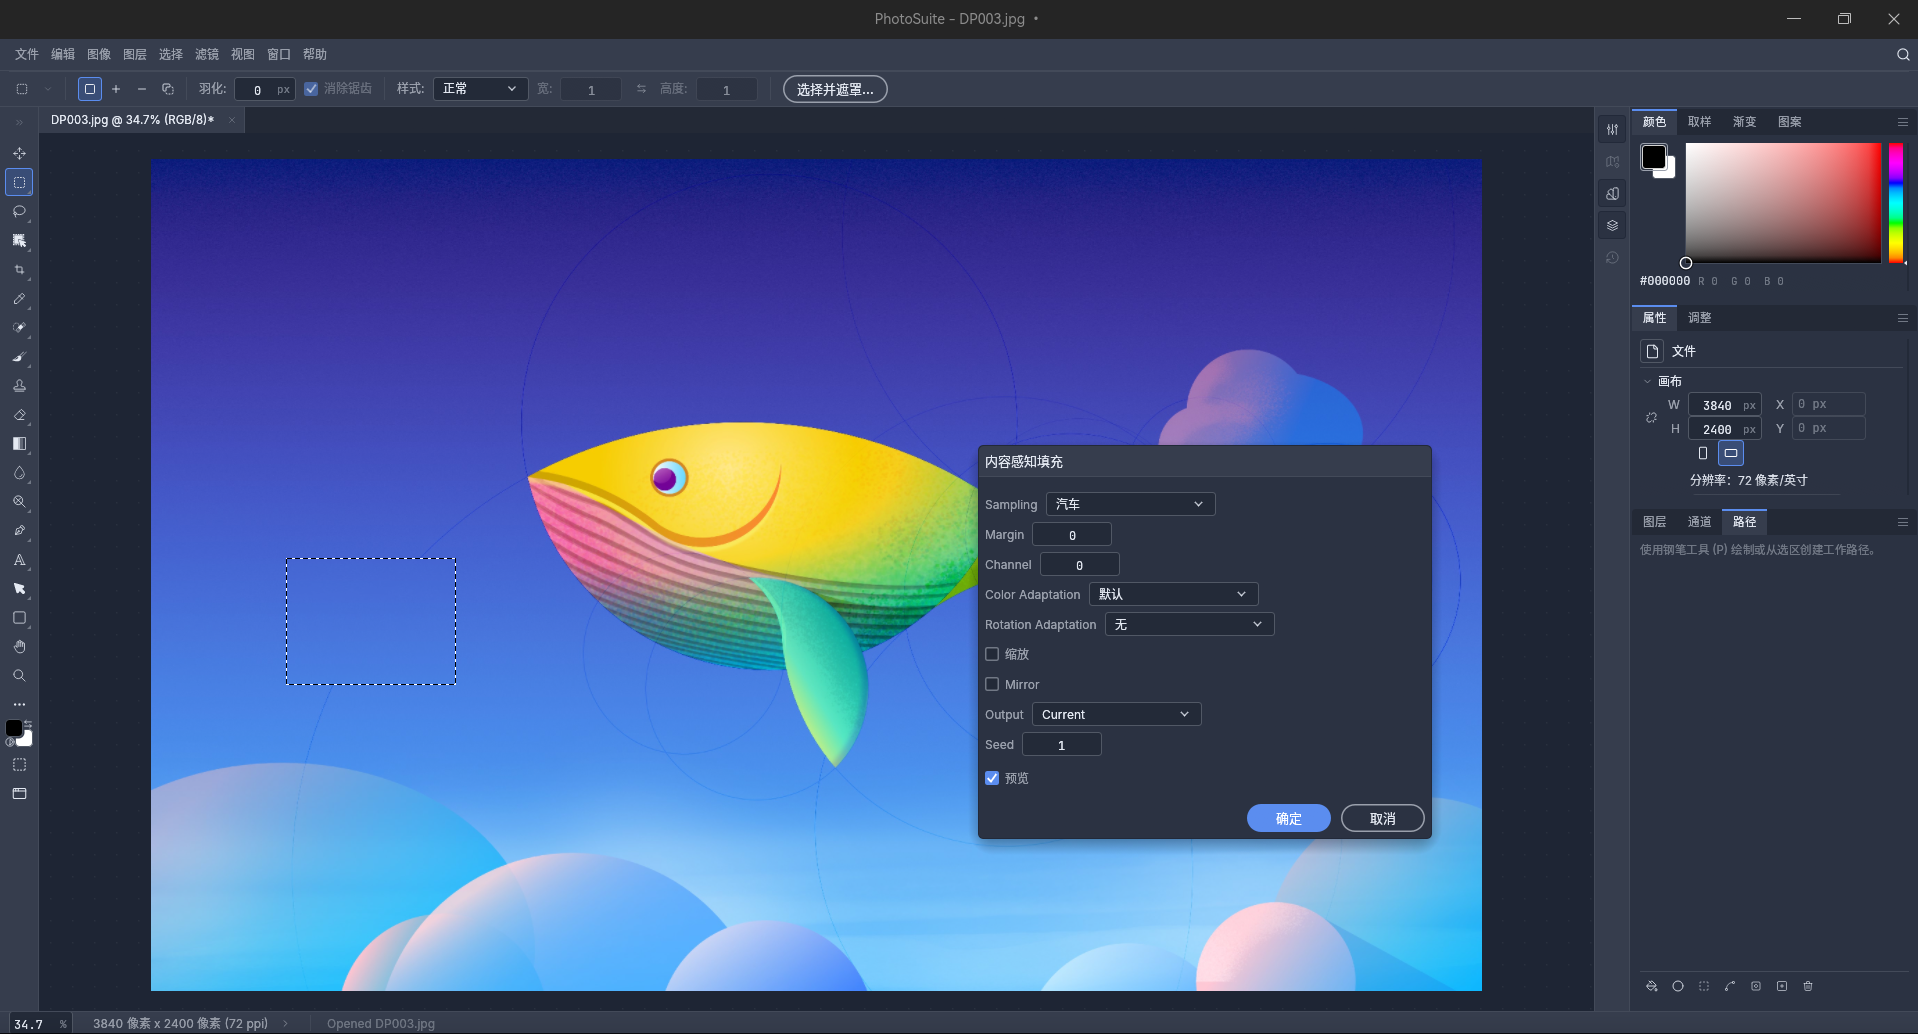Click the 选择并遮罩... button
The image size is (1918, 1034).
(835, 89)
